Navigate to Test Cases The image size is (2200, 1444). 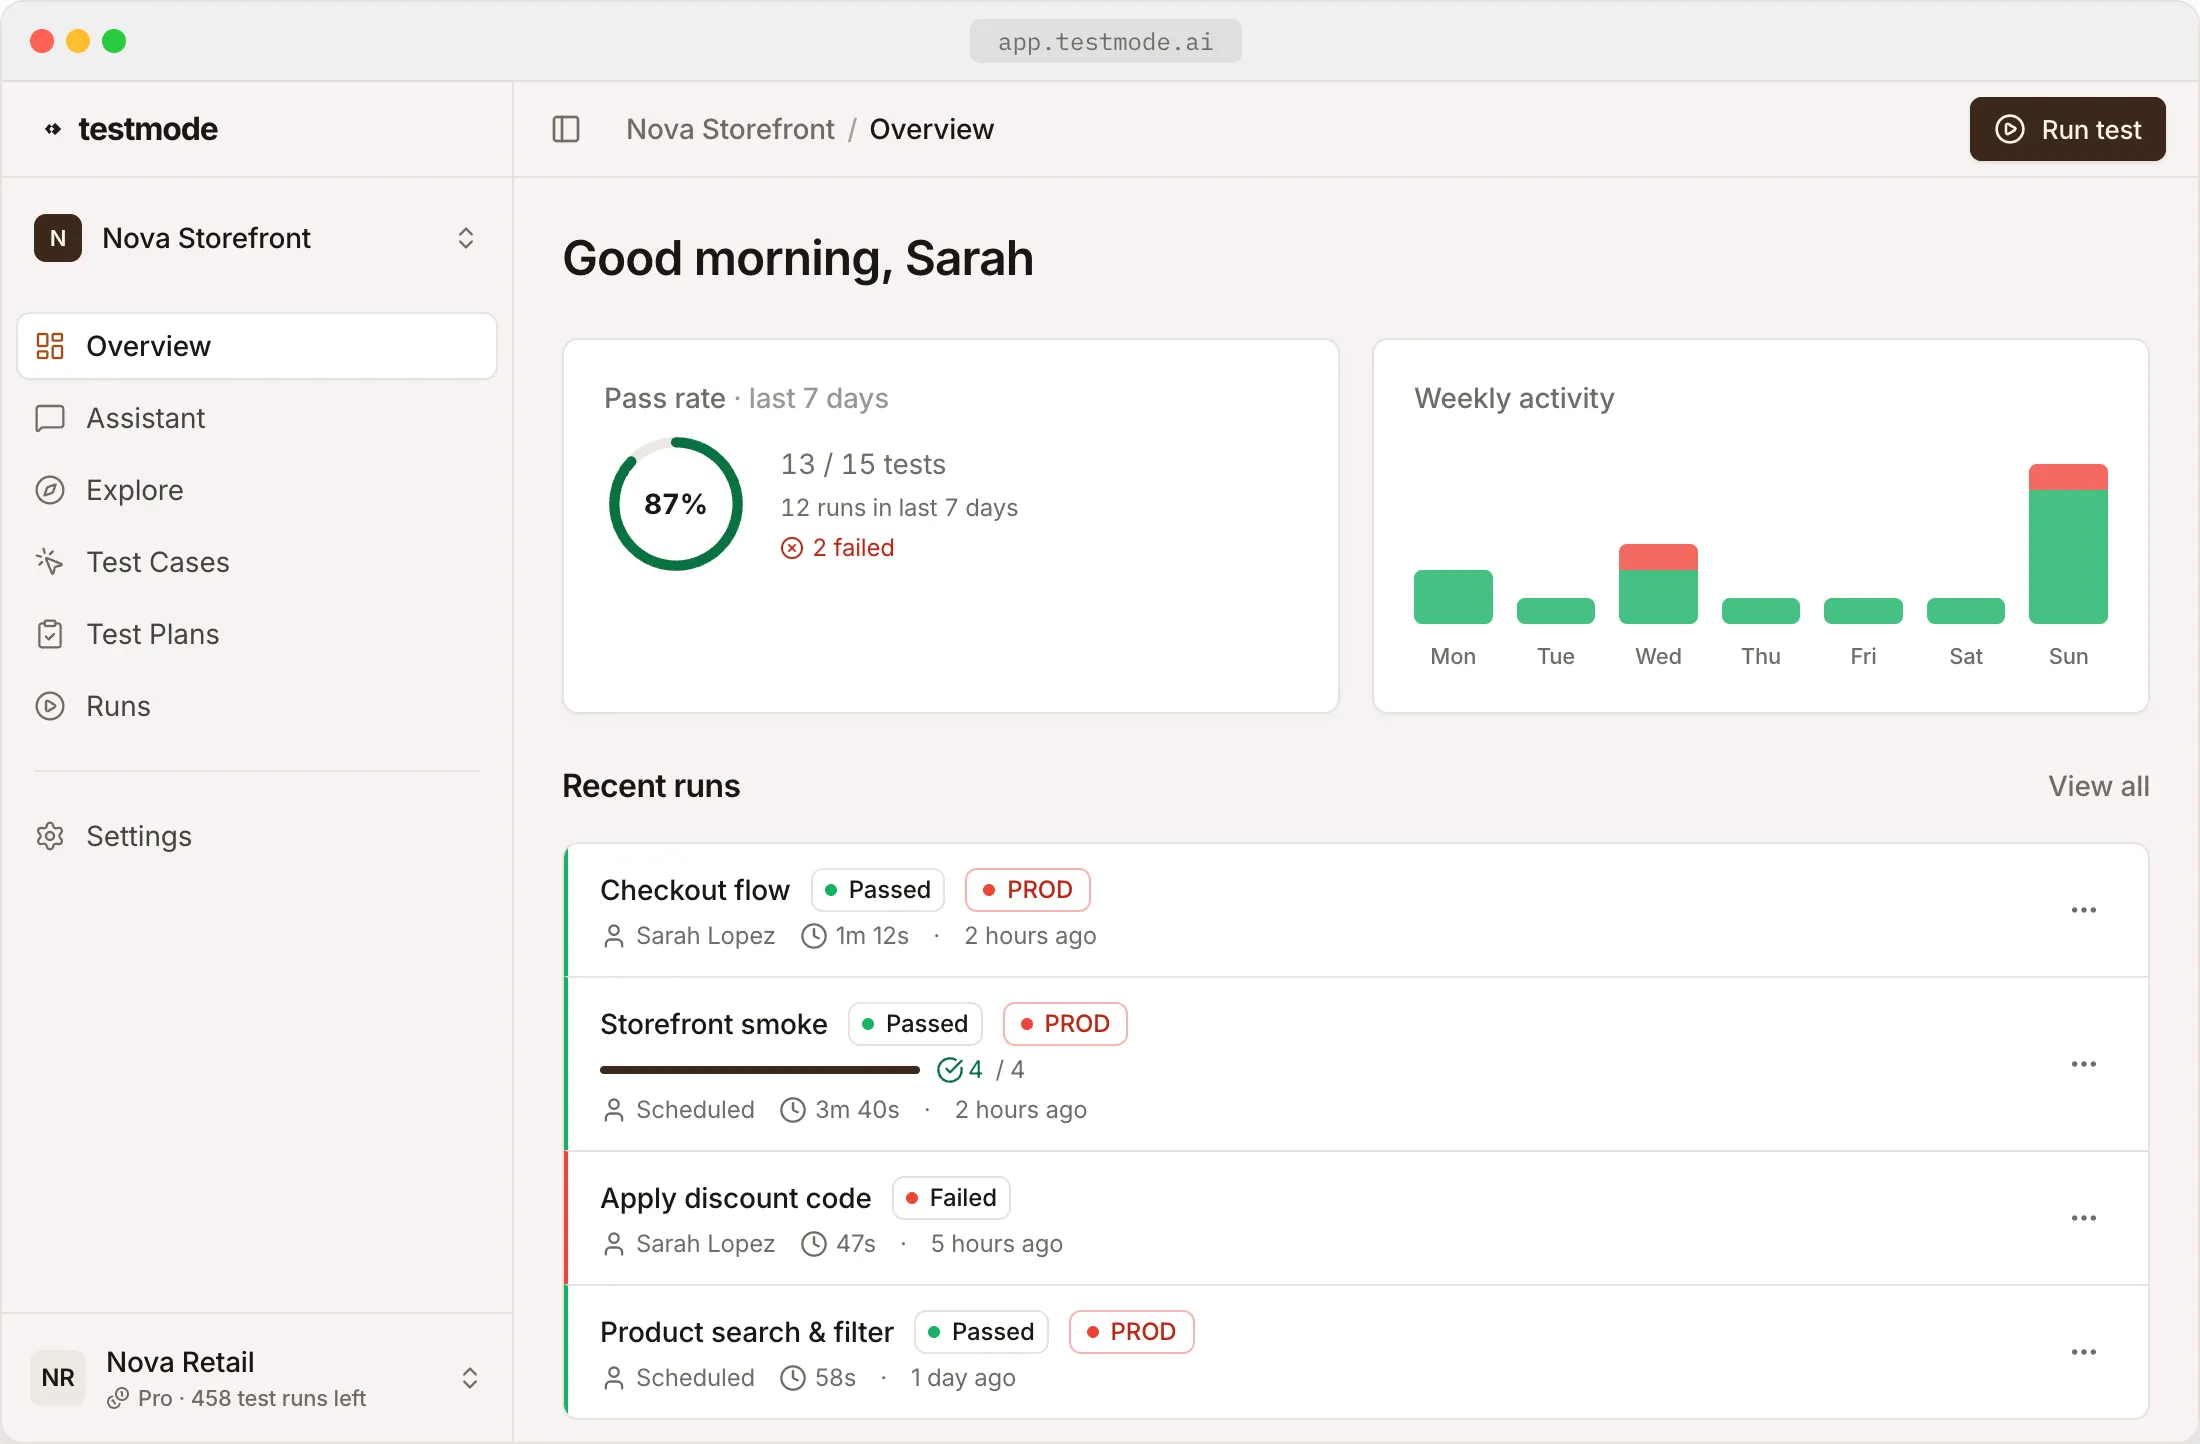(x=257, y=562)
